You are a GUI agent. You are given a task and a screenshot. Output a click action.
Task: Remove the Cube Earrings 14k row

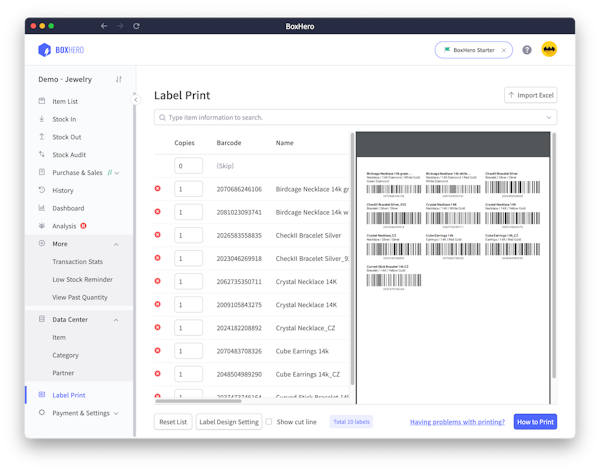coord(158,350)
